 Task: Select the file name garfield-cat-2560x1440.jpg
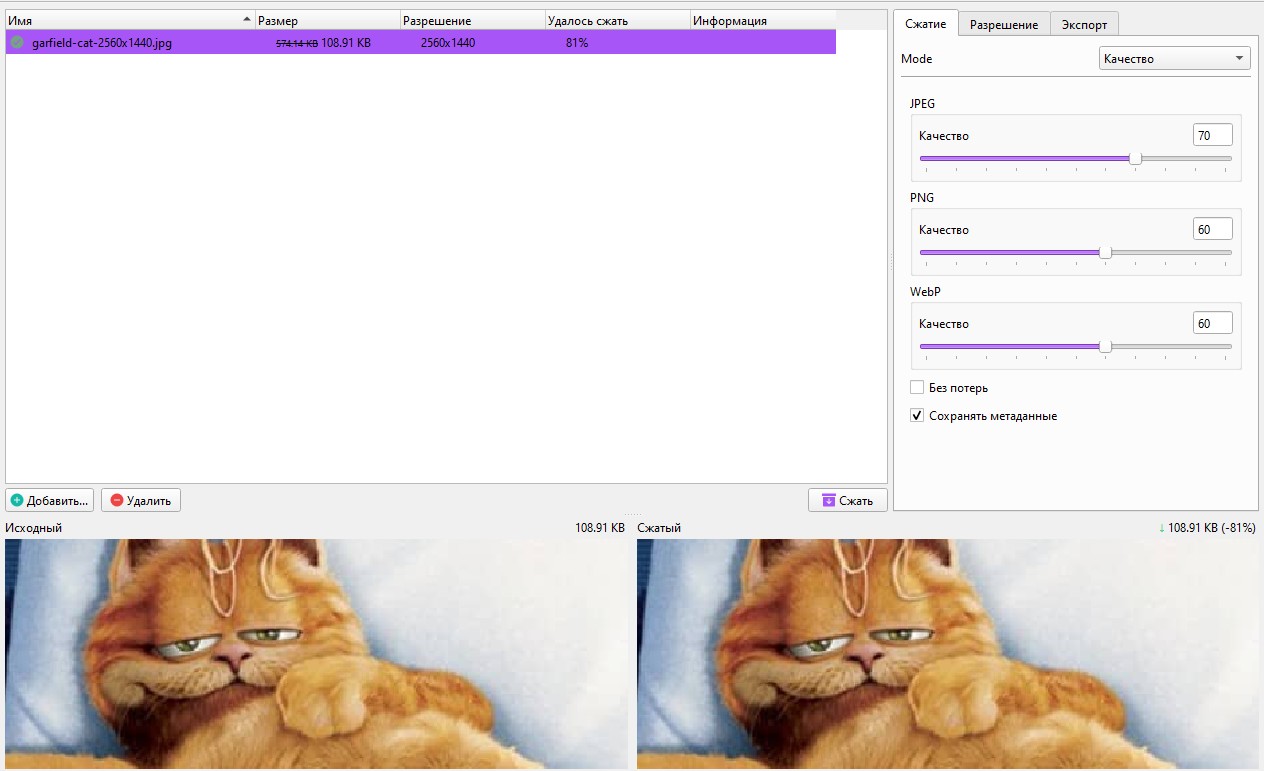click(102, 43)
